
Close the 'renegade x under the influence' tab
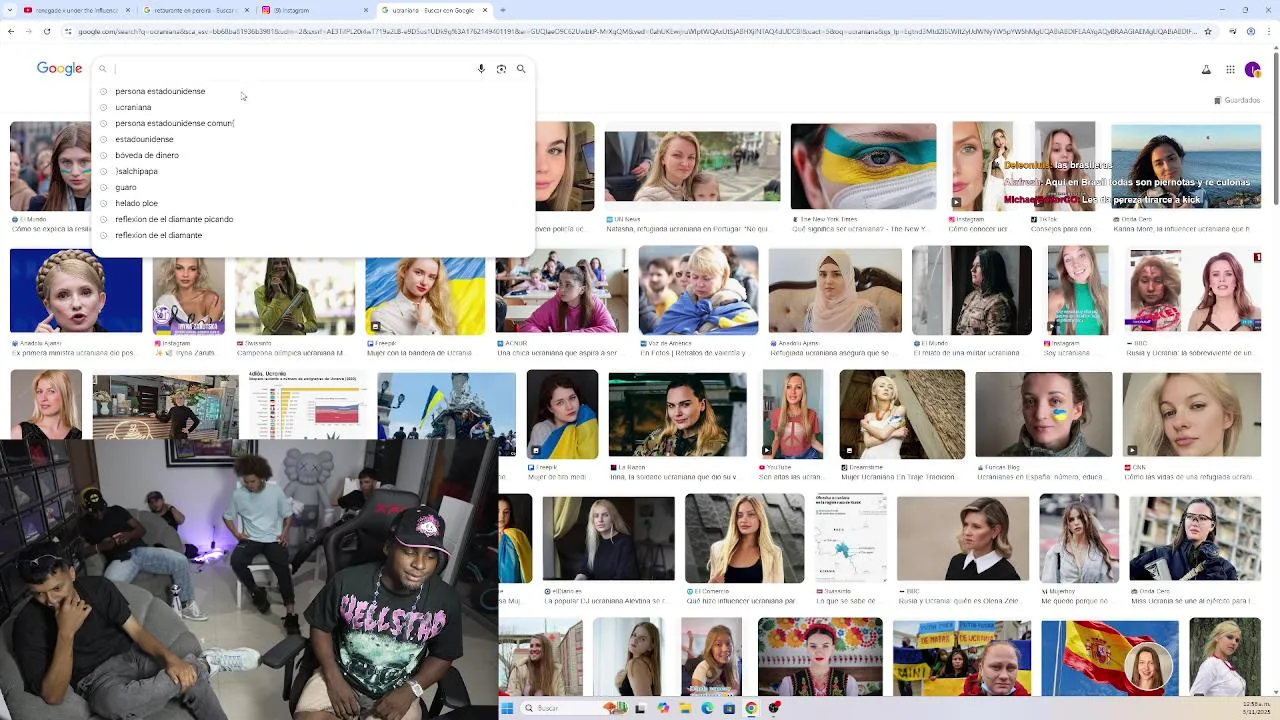pyautogui.click(x=128, y=10)
